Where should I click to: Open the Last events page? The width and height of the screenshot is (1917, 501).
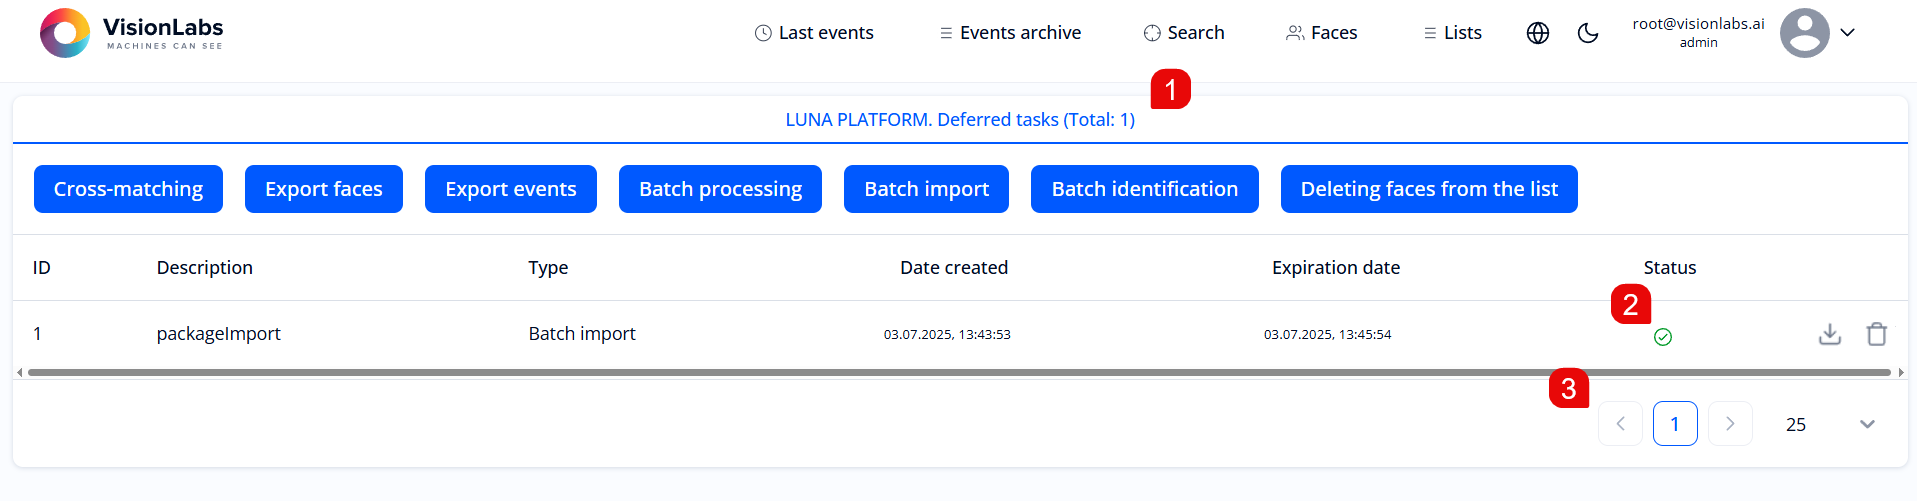[814, 33]
